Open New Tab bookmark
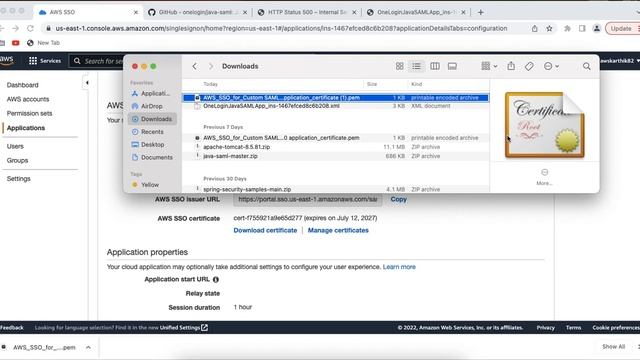The width and height of the screenshot is (640, 360). [43, 43]
